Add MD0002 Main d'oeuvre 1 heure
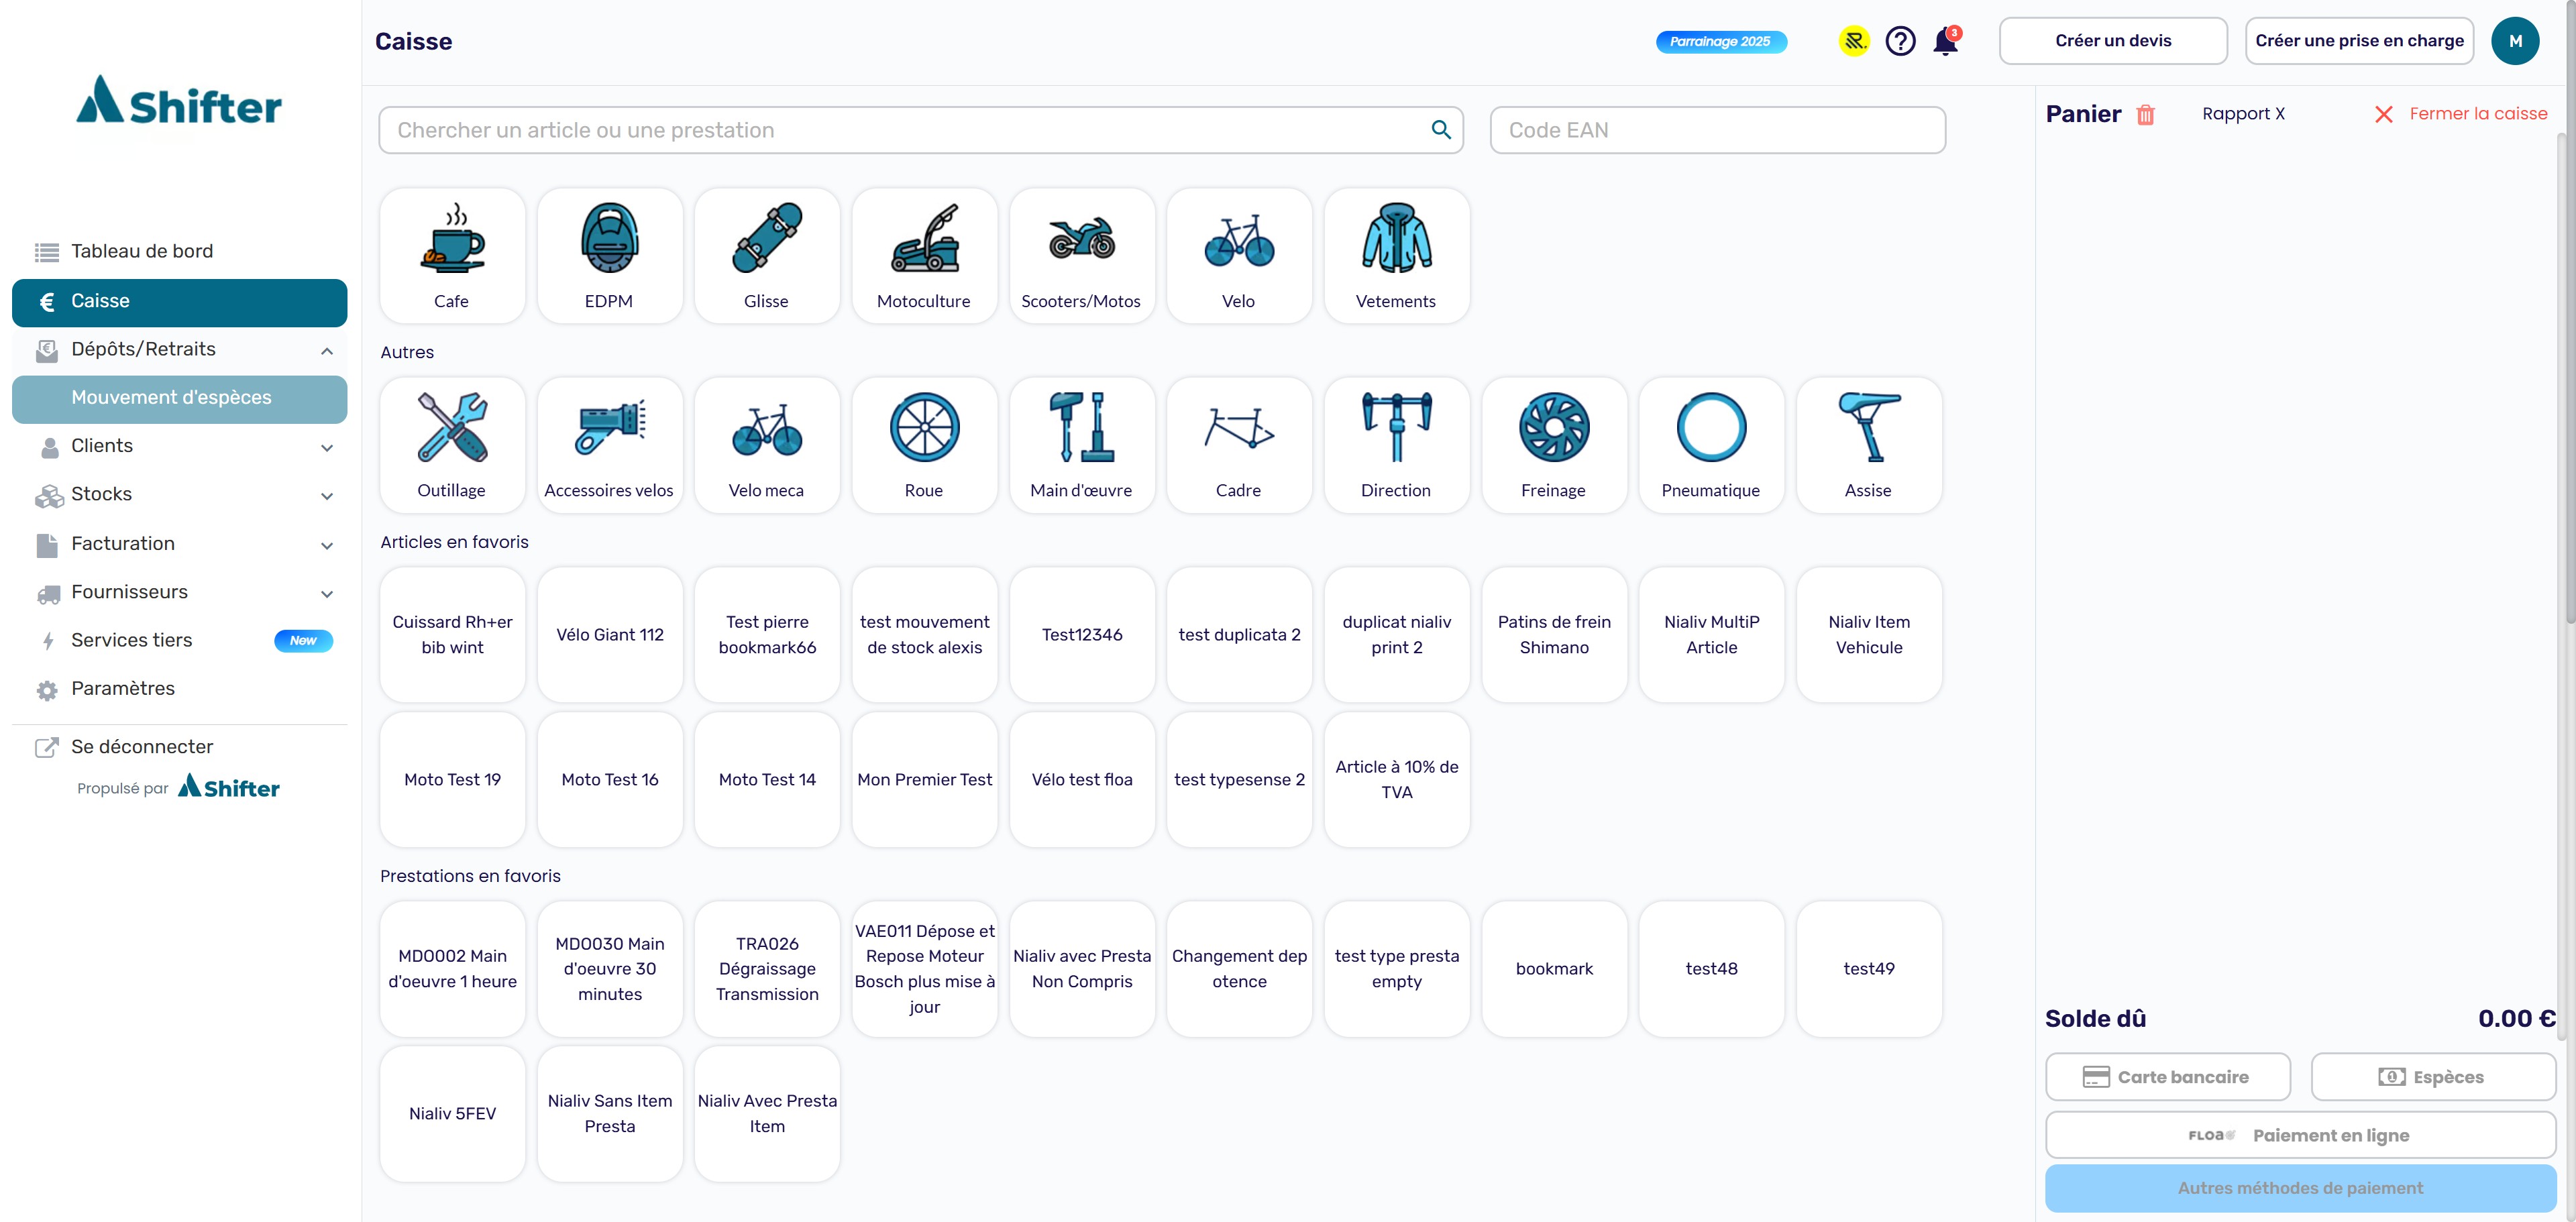 452,969
